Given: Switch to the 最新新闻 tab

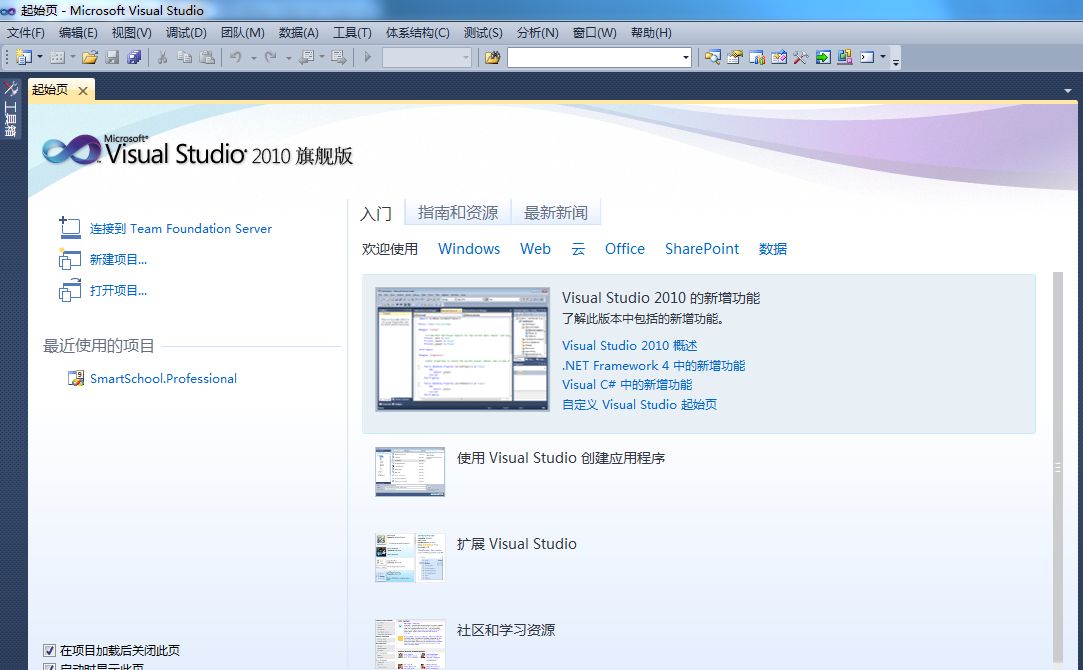Looking at the screenshot, I should click(556, 212).
